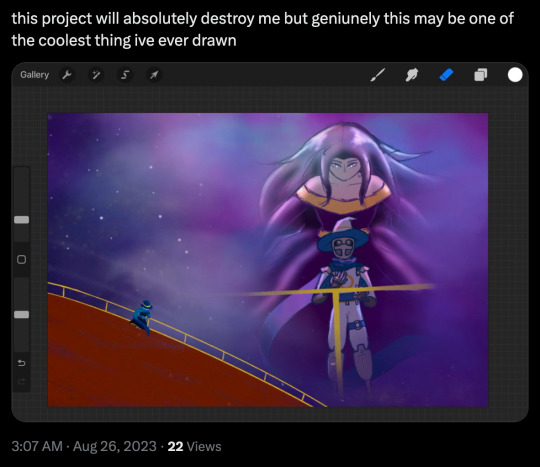Activate the Selection tool
Image resolution: width=540 pixels, height=467 pixels.
[x=125, y=75]
